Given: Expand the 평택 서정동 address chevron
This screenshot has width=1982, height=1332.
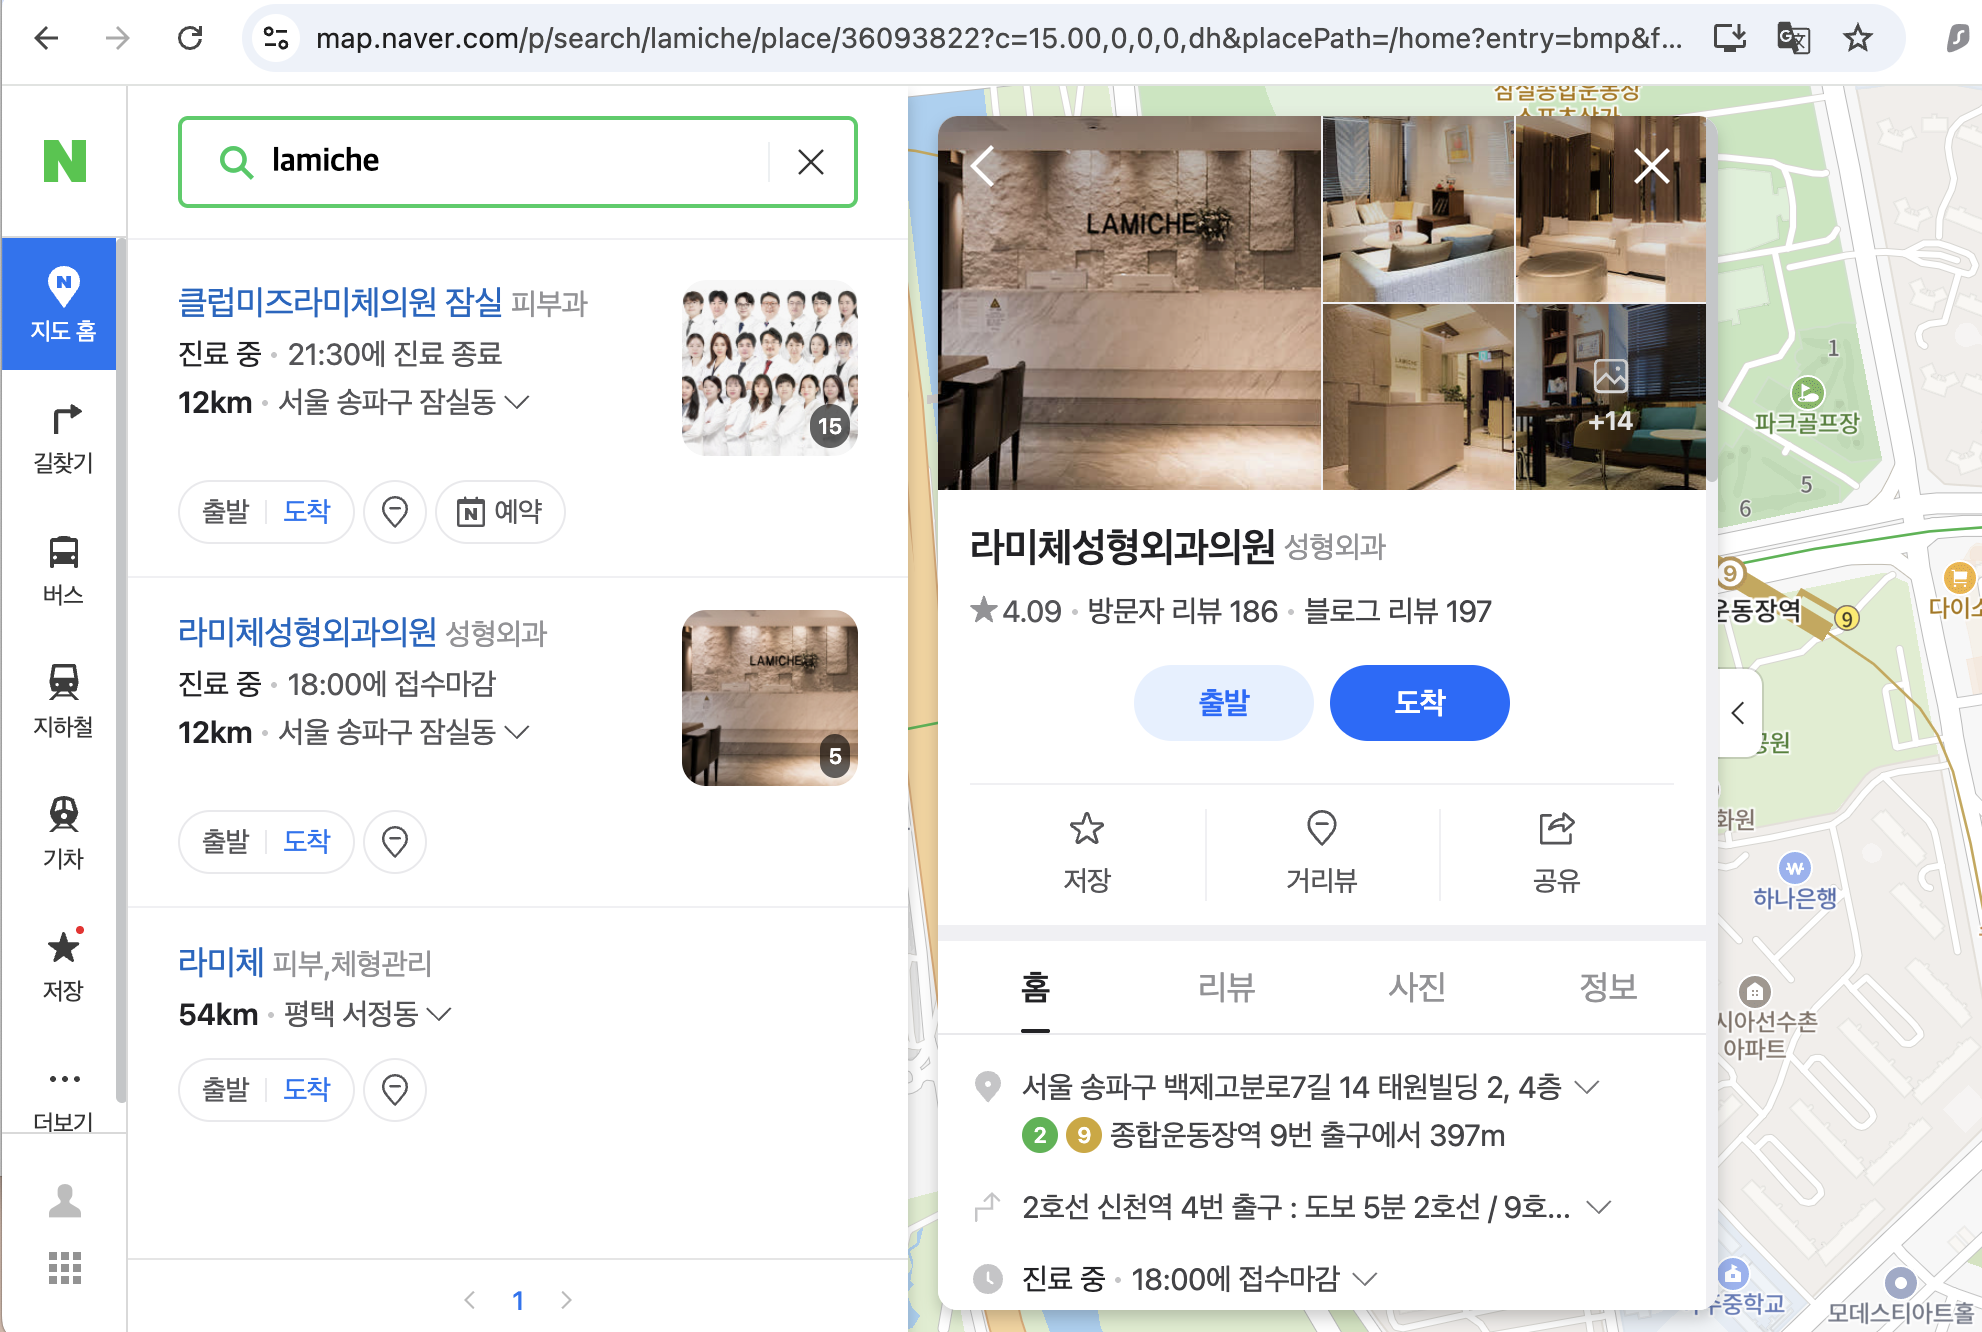Looking at the screenshot, I should [x=439, y=1014].
